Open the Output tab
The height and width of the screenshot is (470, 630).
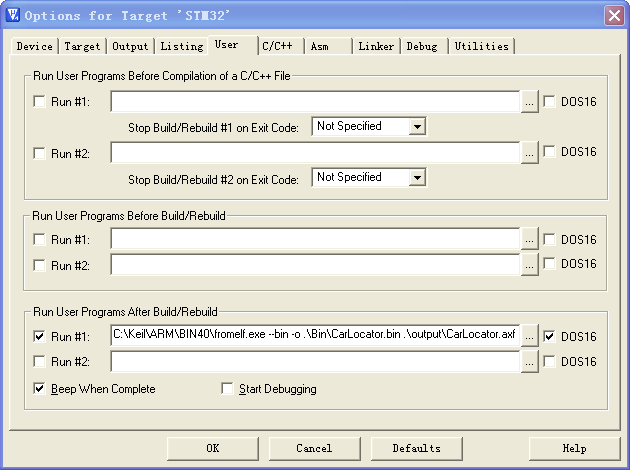[130, 46]
